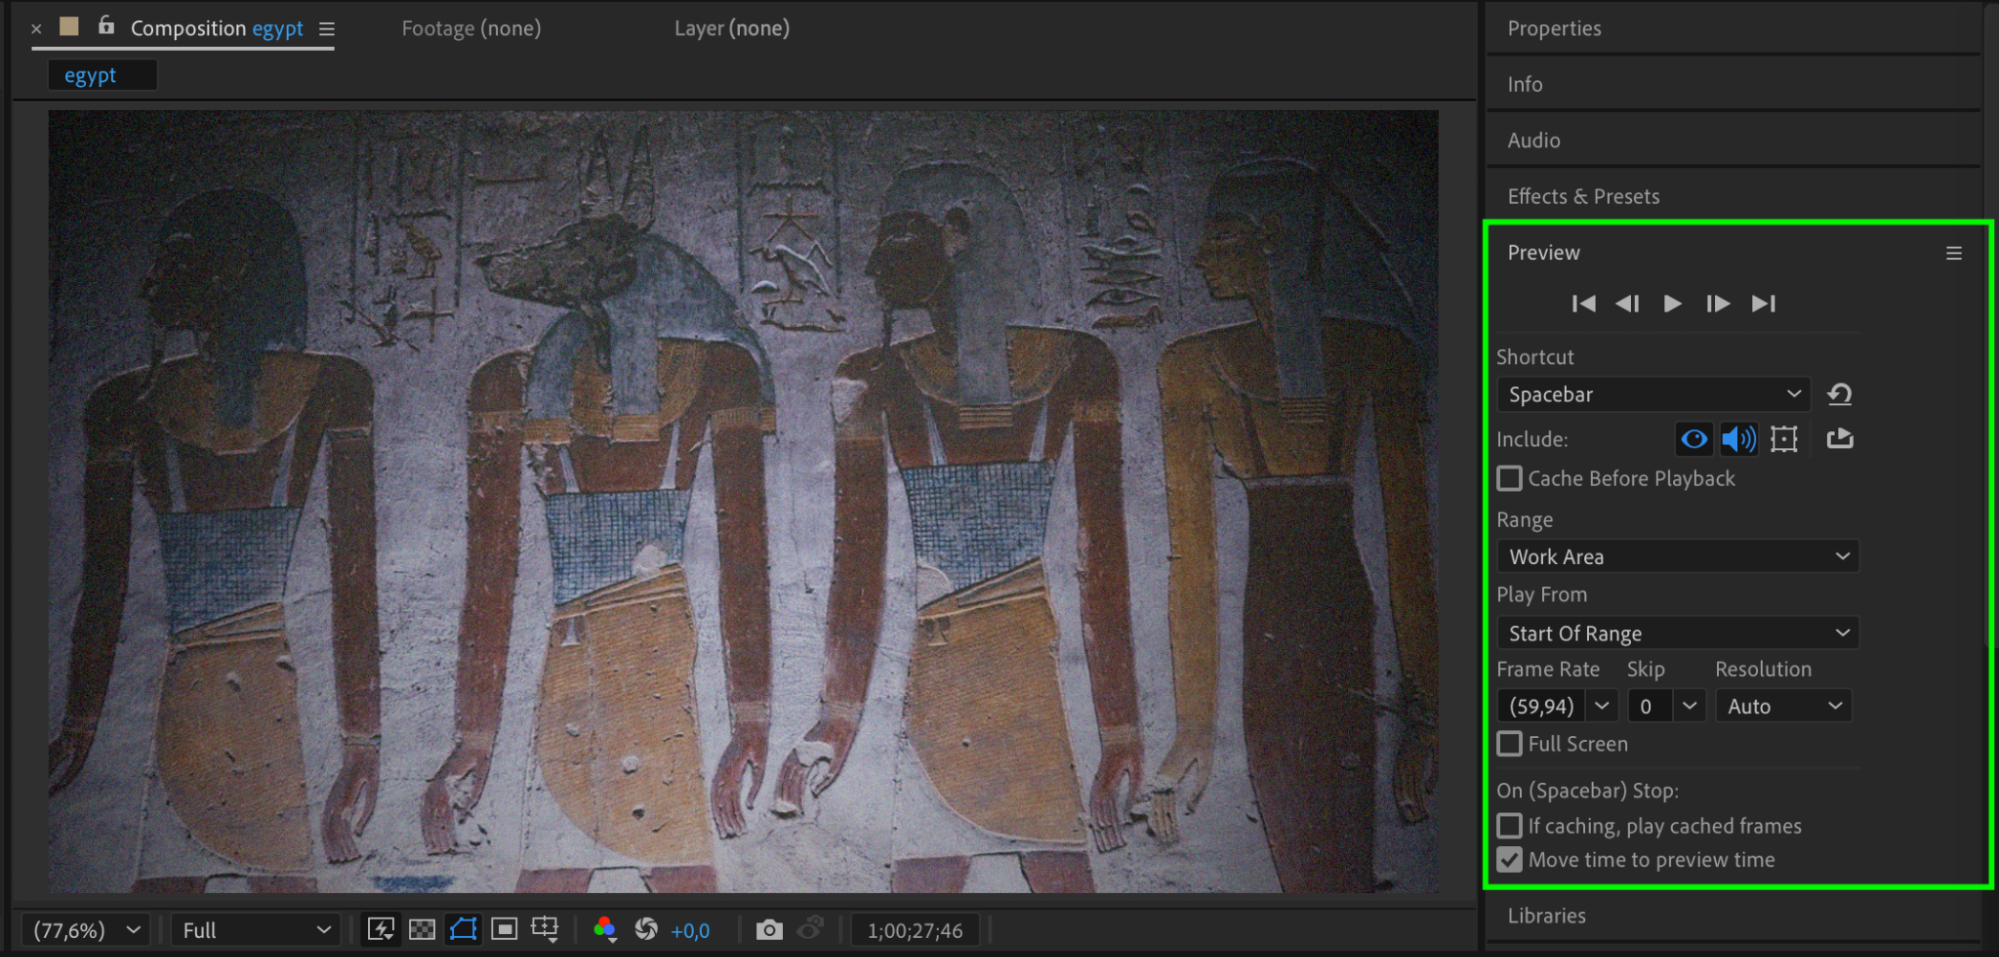This screenshot has height=957, width=1999.
Task: Toggle audio inclusion in preview
Action: 1738,439
